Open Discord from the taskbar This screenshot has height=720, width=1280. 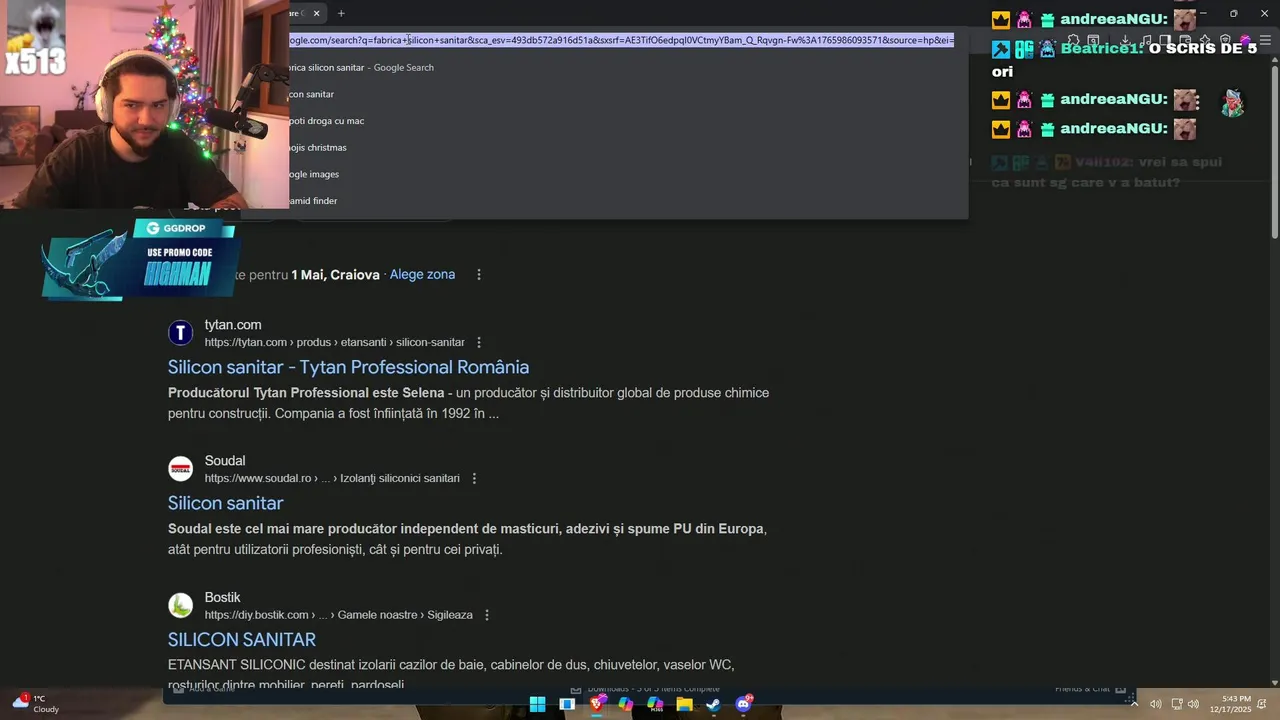pyautogui.click(x=743, y=704)
